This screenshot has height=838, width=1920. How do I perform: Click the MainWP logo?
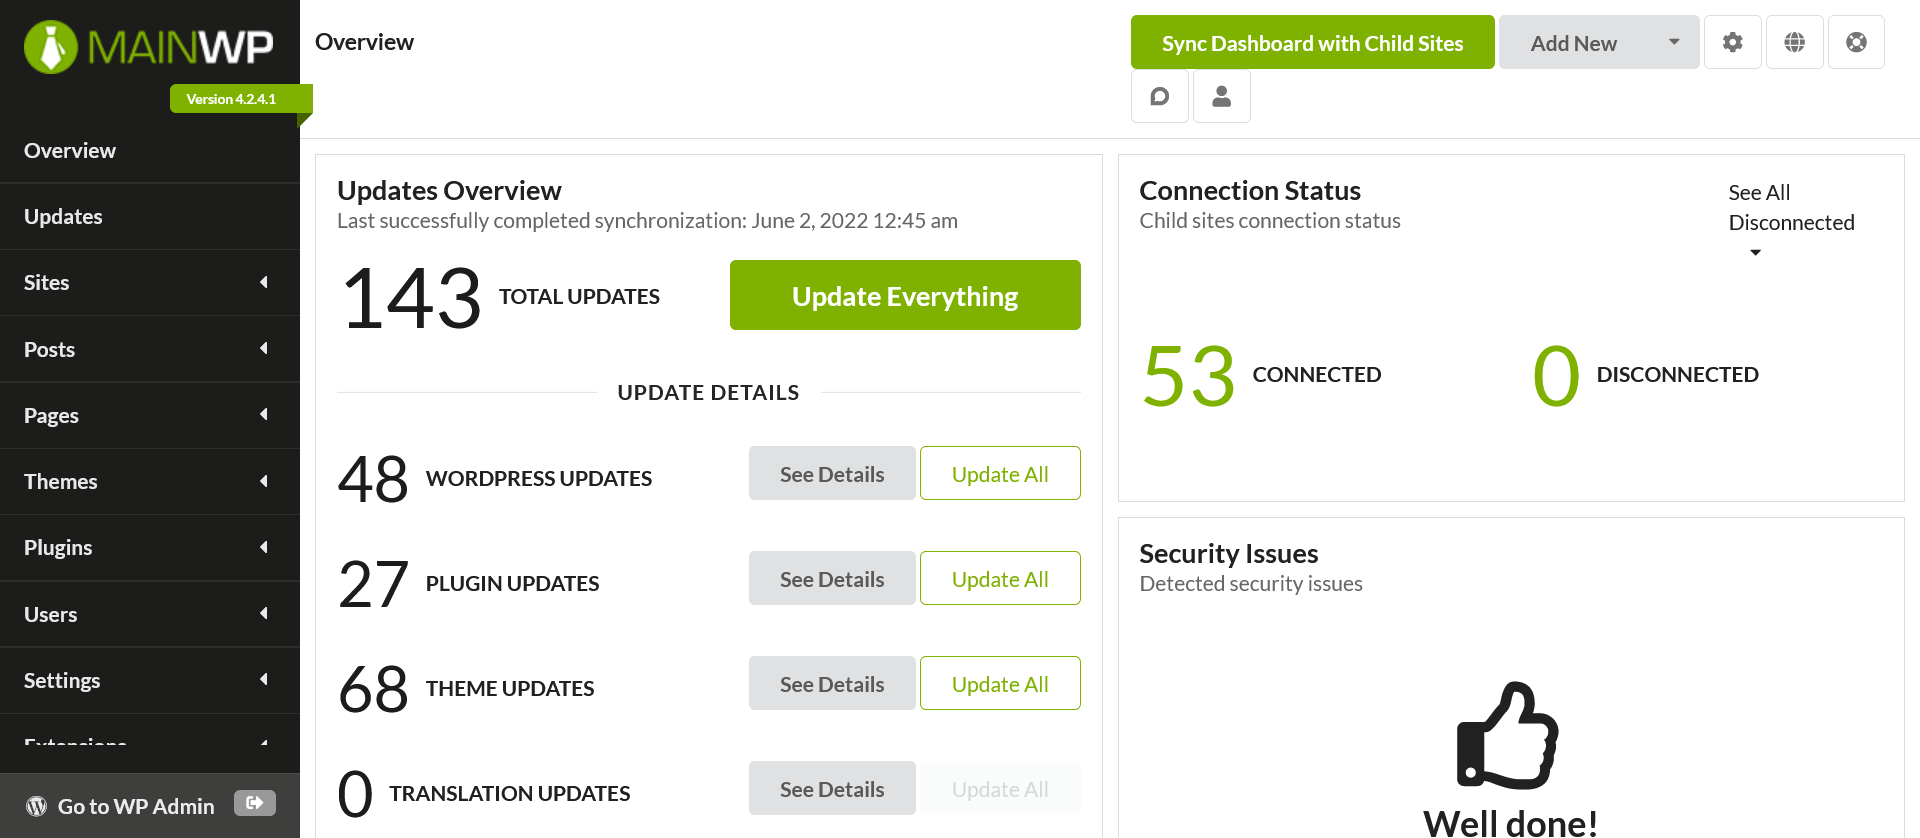[148, 46]
